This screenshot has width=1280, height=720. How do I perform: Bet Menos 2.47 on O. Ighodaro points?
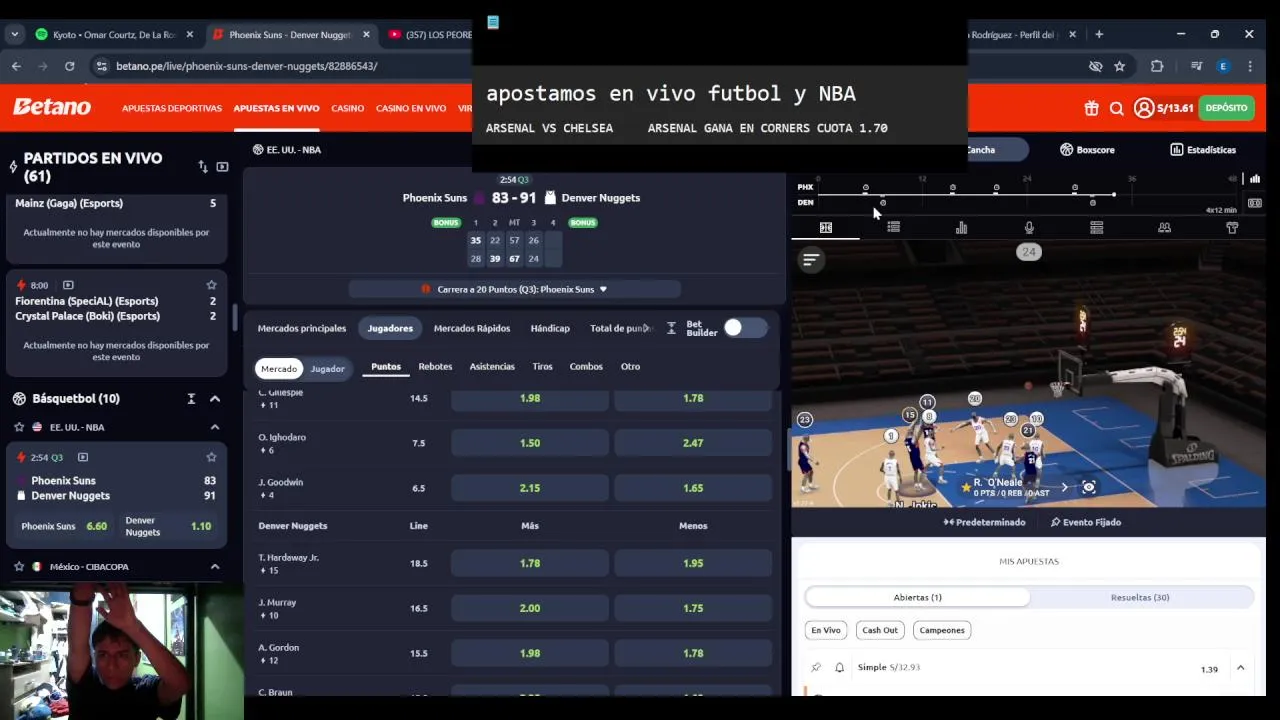click(x=693, y=443)
